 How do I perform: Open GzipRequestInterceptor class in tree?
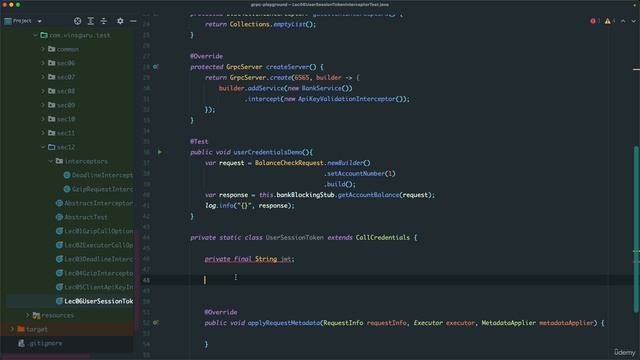click(98, 189)
